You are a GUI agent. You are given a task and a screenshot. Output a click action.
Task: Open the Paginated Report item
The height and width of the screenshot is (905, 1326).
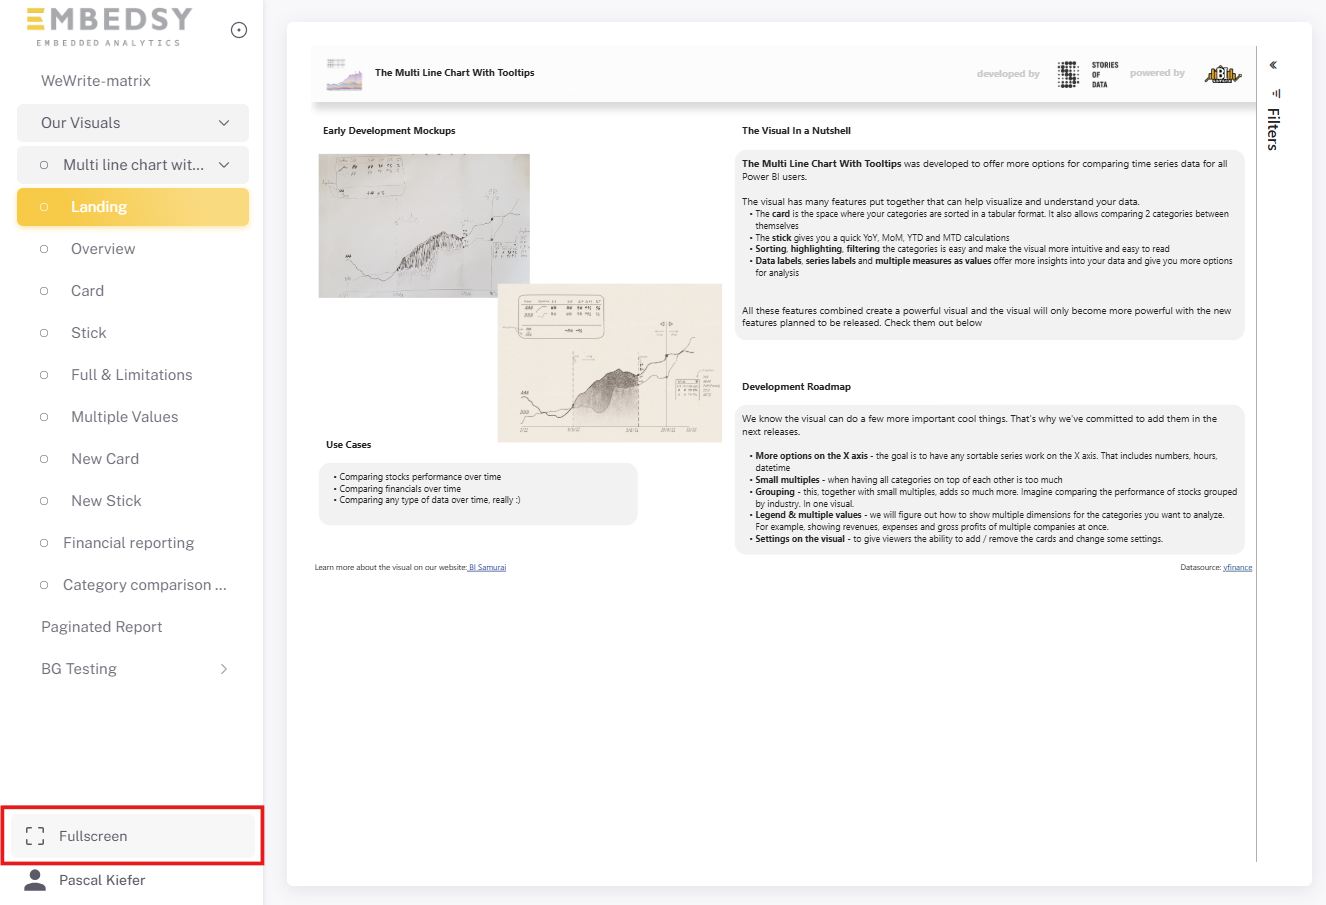click(101, 627)
